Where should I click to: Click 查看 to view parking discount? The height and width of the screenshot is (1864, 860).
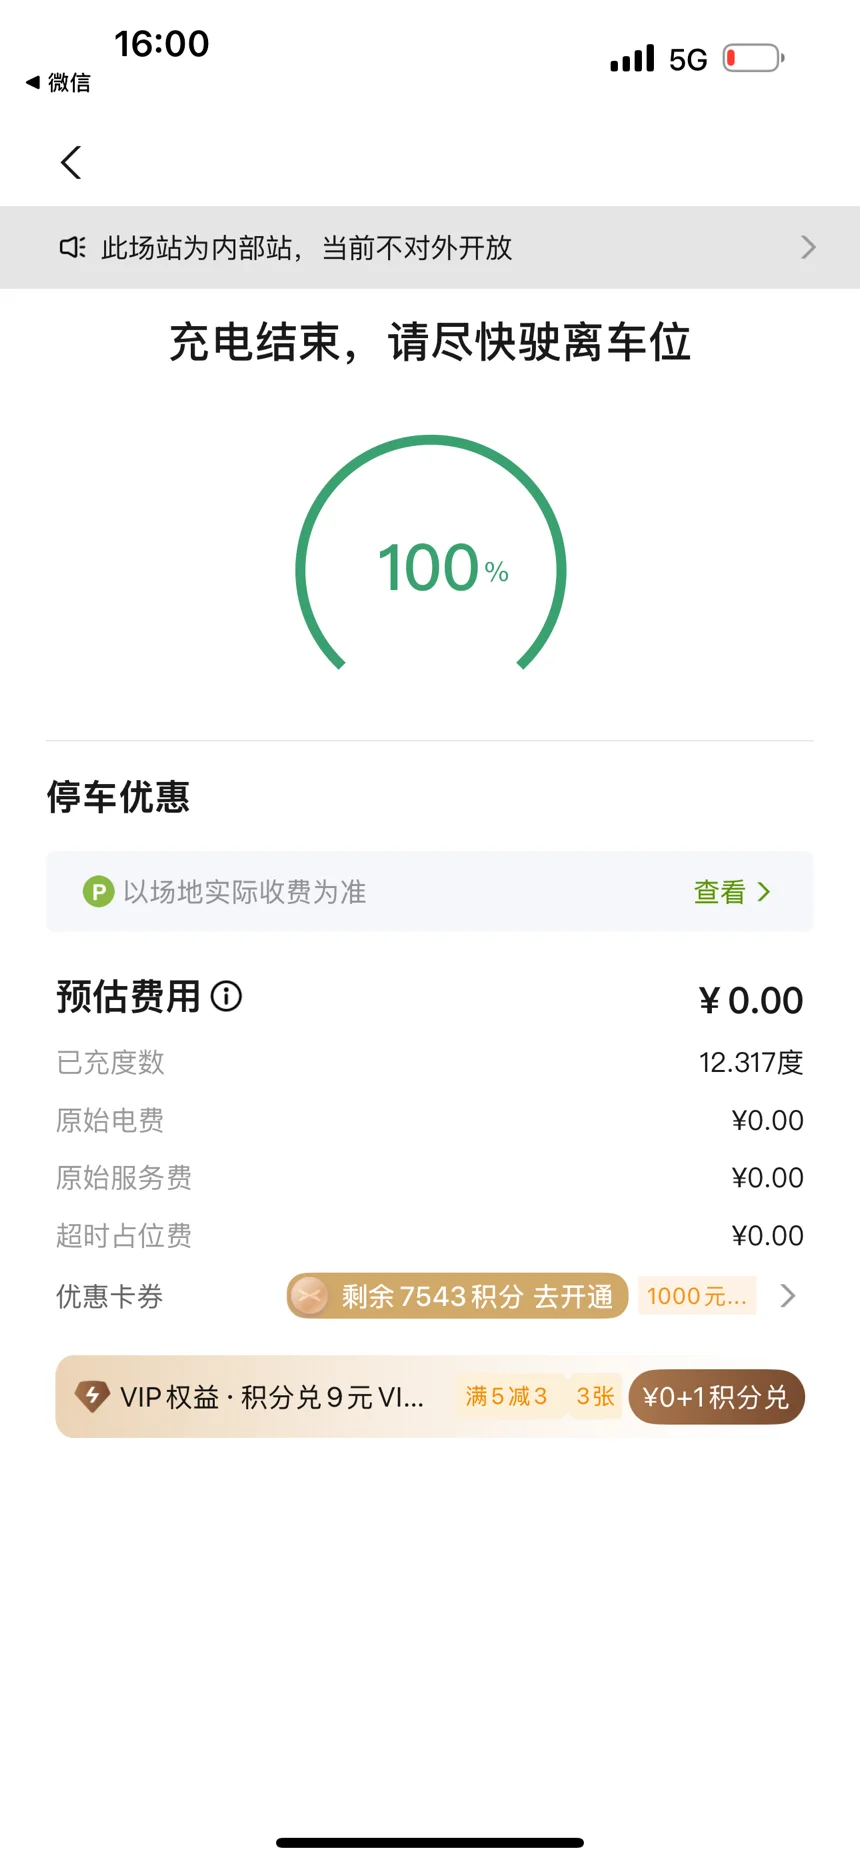coord(720,891)
